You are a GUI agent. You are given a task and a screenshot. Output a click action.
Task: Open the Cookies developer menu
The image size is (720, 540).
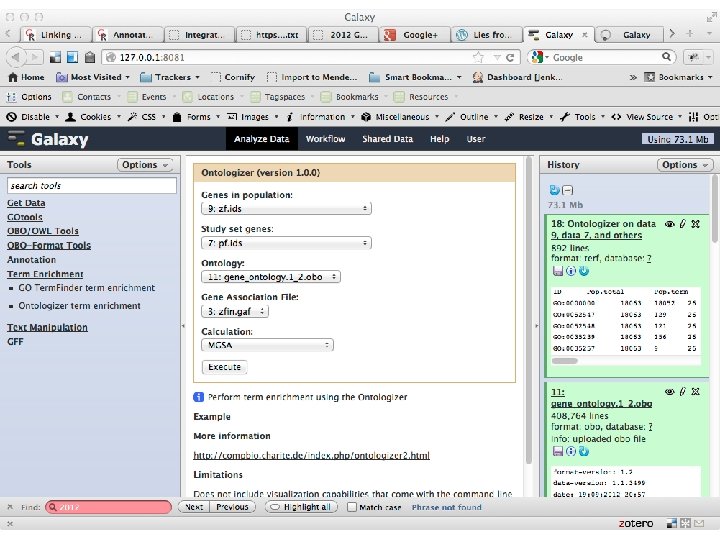(x=93, y=117)
